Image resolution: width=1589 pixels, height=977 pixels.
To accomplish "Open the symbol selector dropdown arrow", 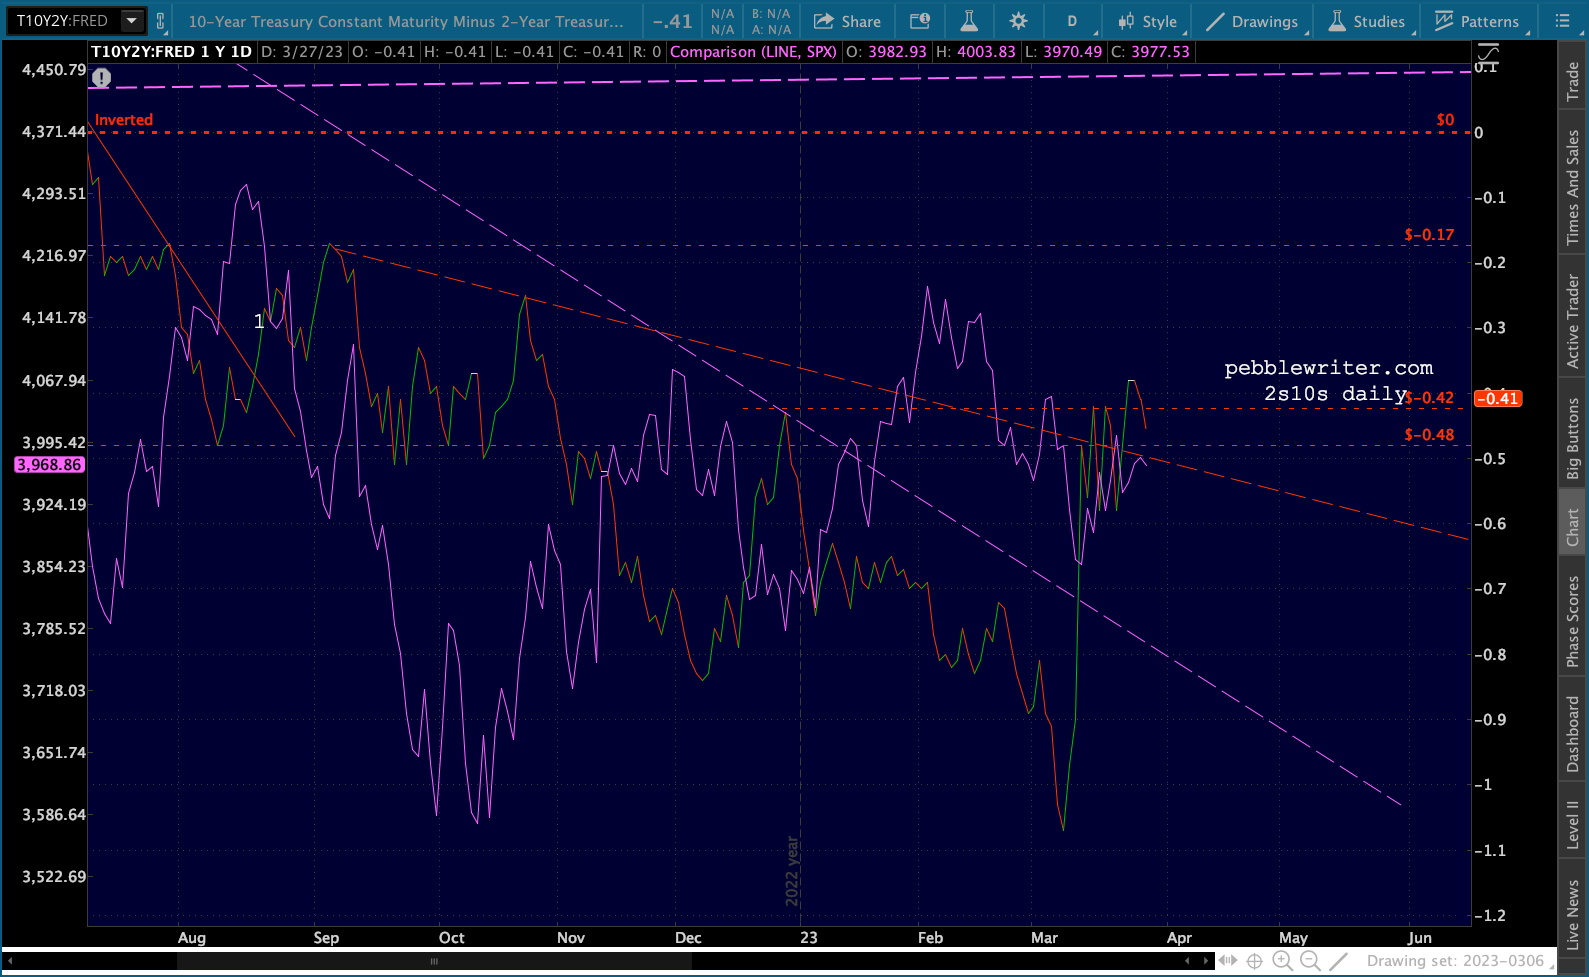I will (x=131, y=21).
